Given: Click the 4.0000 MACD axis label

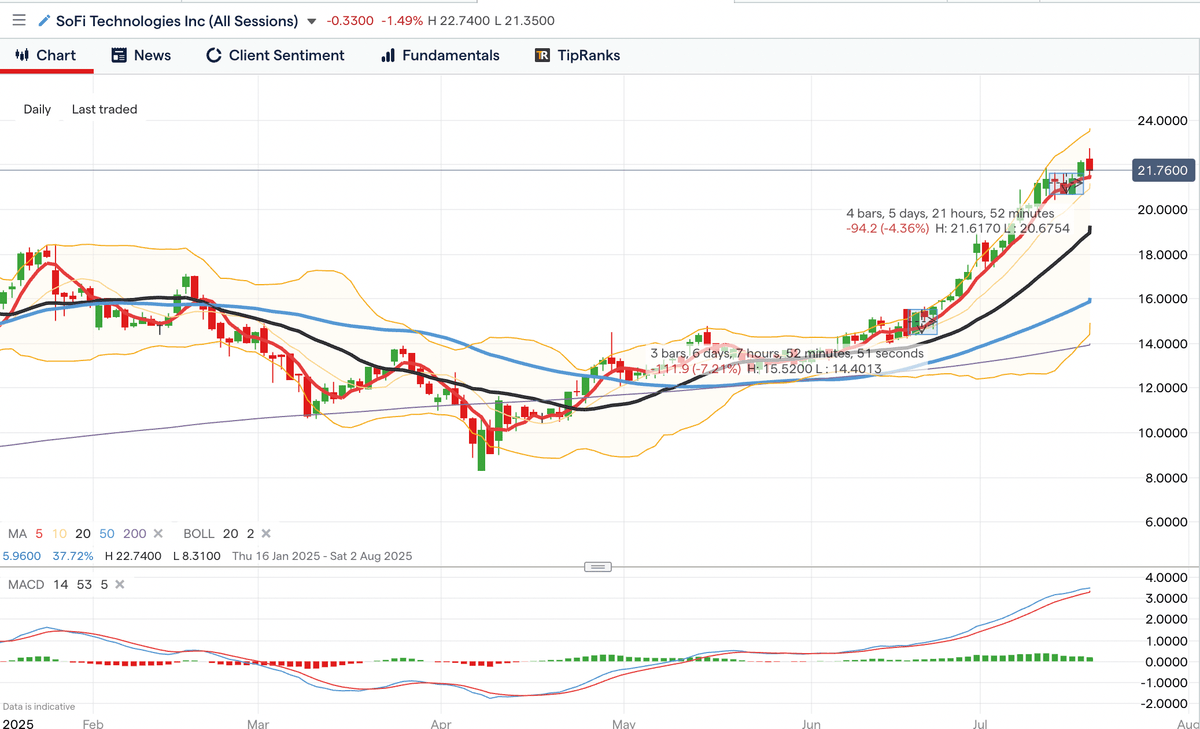Looking at the screenshot, I should (x=1167, y=577).
